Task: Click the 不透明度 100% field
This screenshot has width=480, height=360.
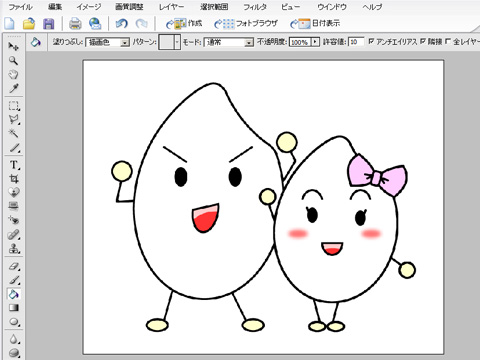Action: [300, 42]
